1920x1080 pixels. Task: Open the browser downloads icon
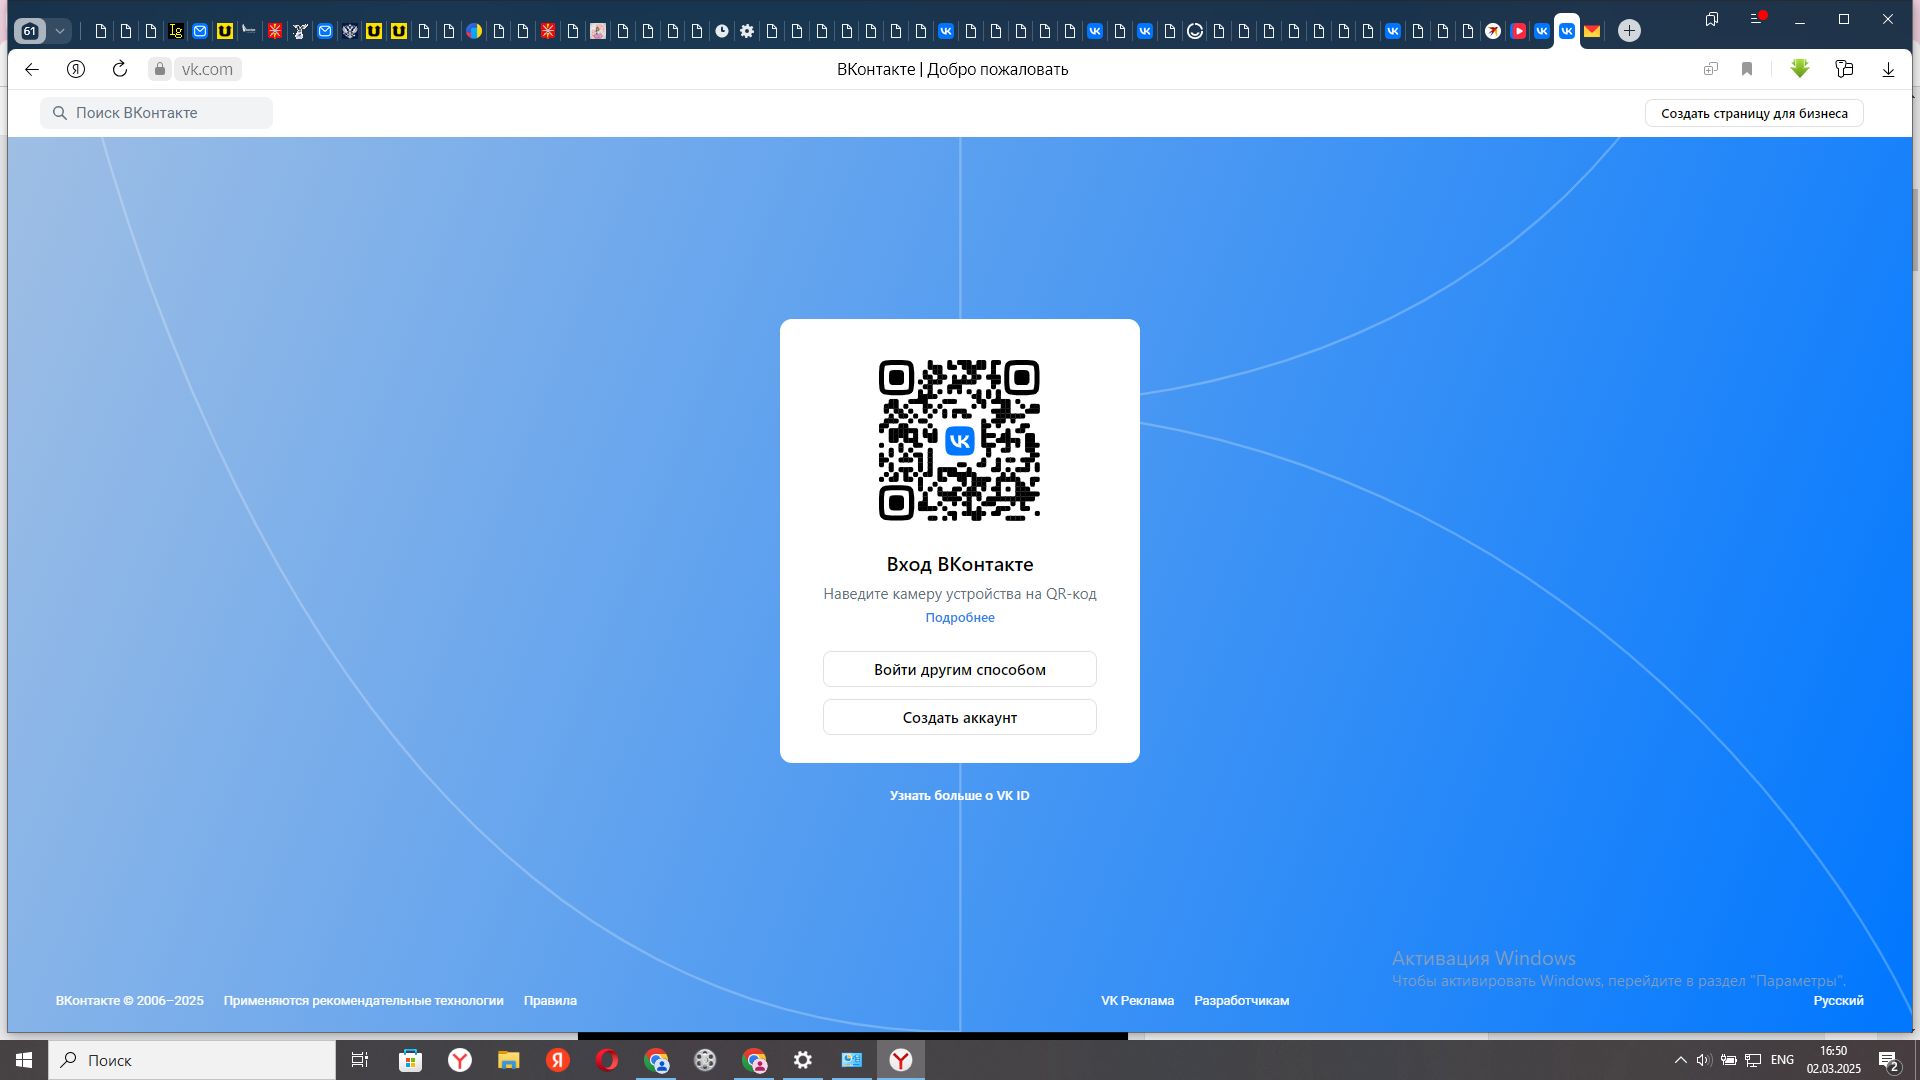(x=1888, y=69)
